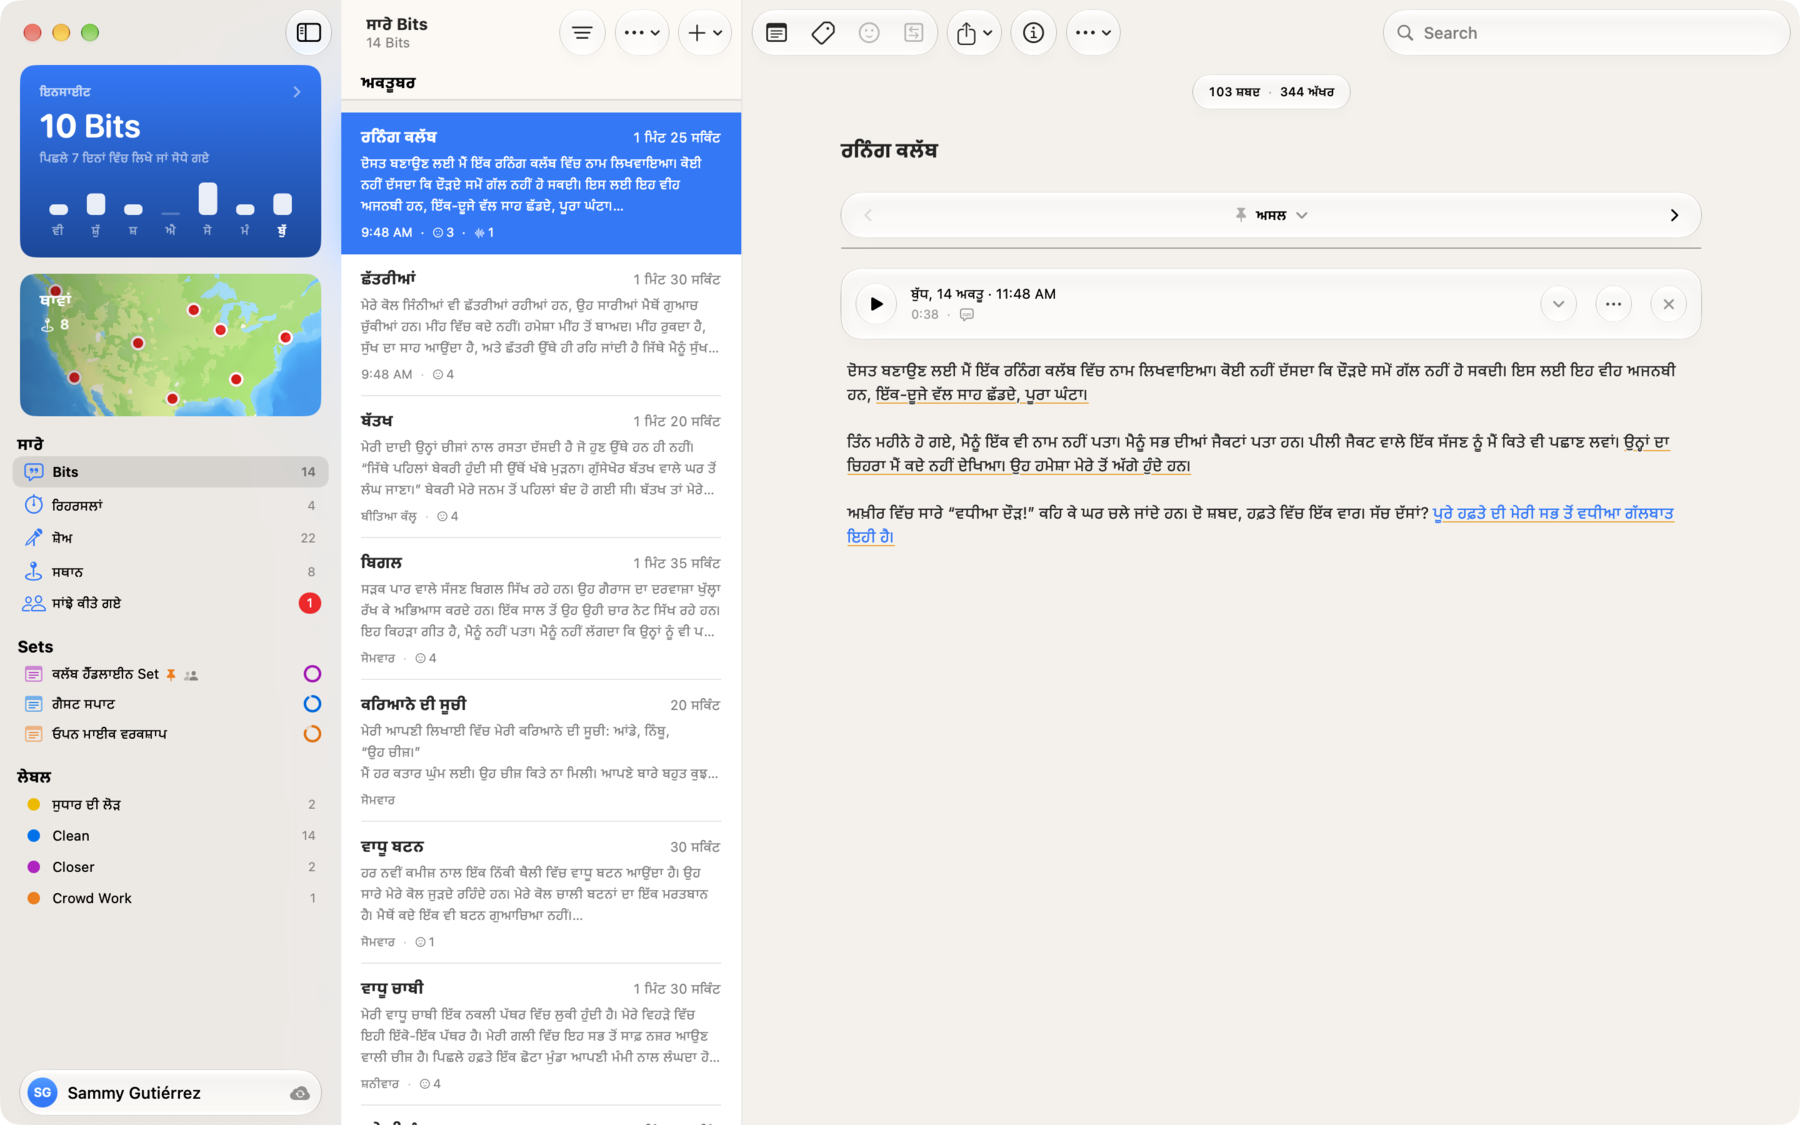Open the info inspector icon
The height and width of the screenshot is (1125, 1800).
click(x=1033, y=33)
